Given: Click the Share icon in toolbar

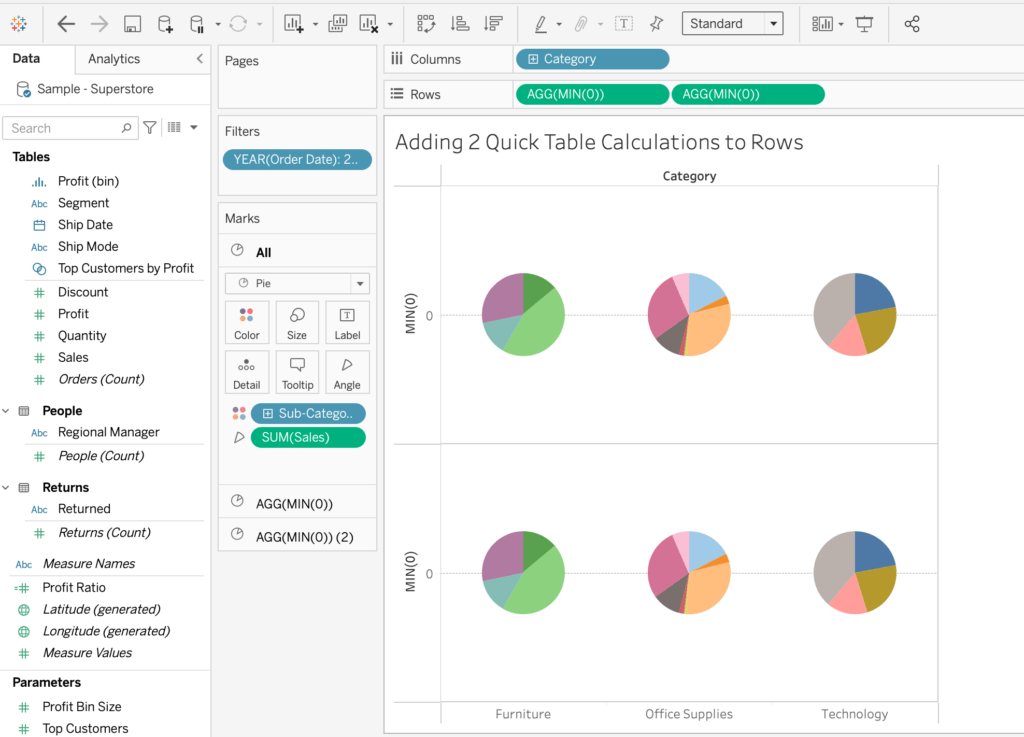Looking at the screenshot, I should point(911,24).
